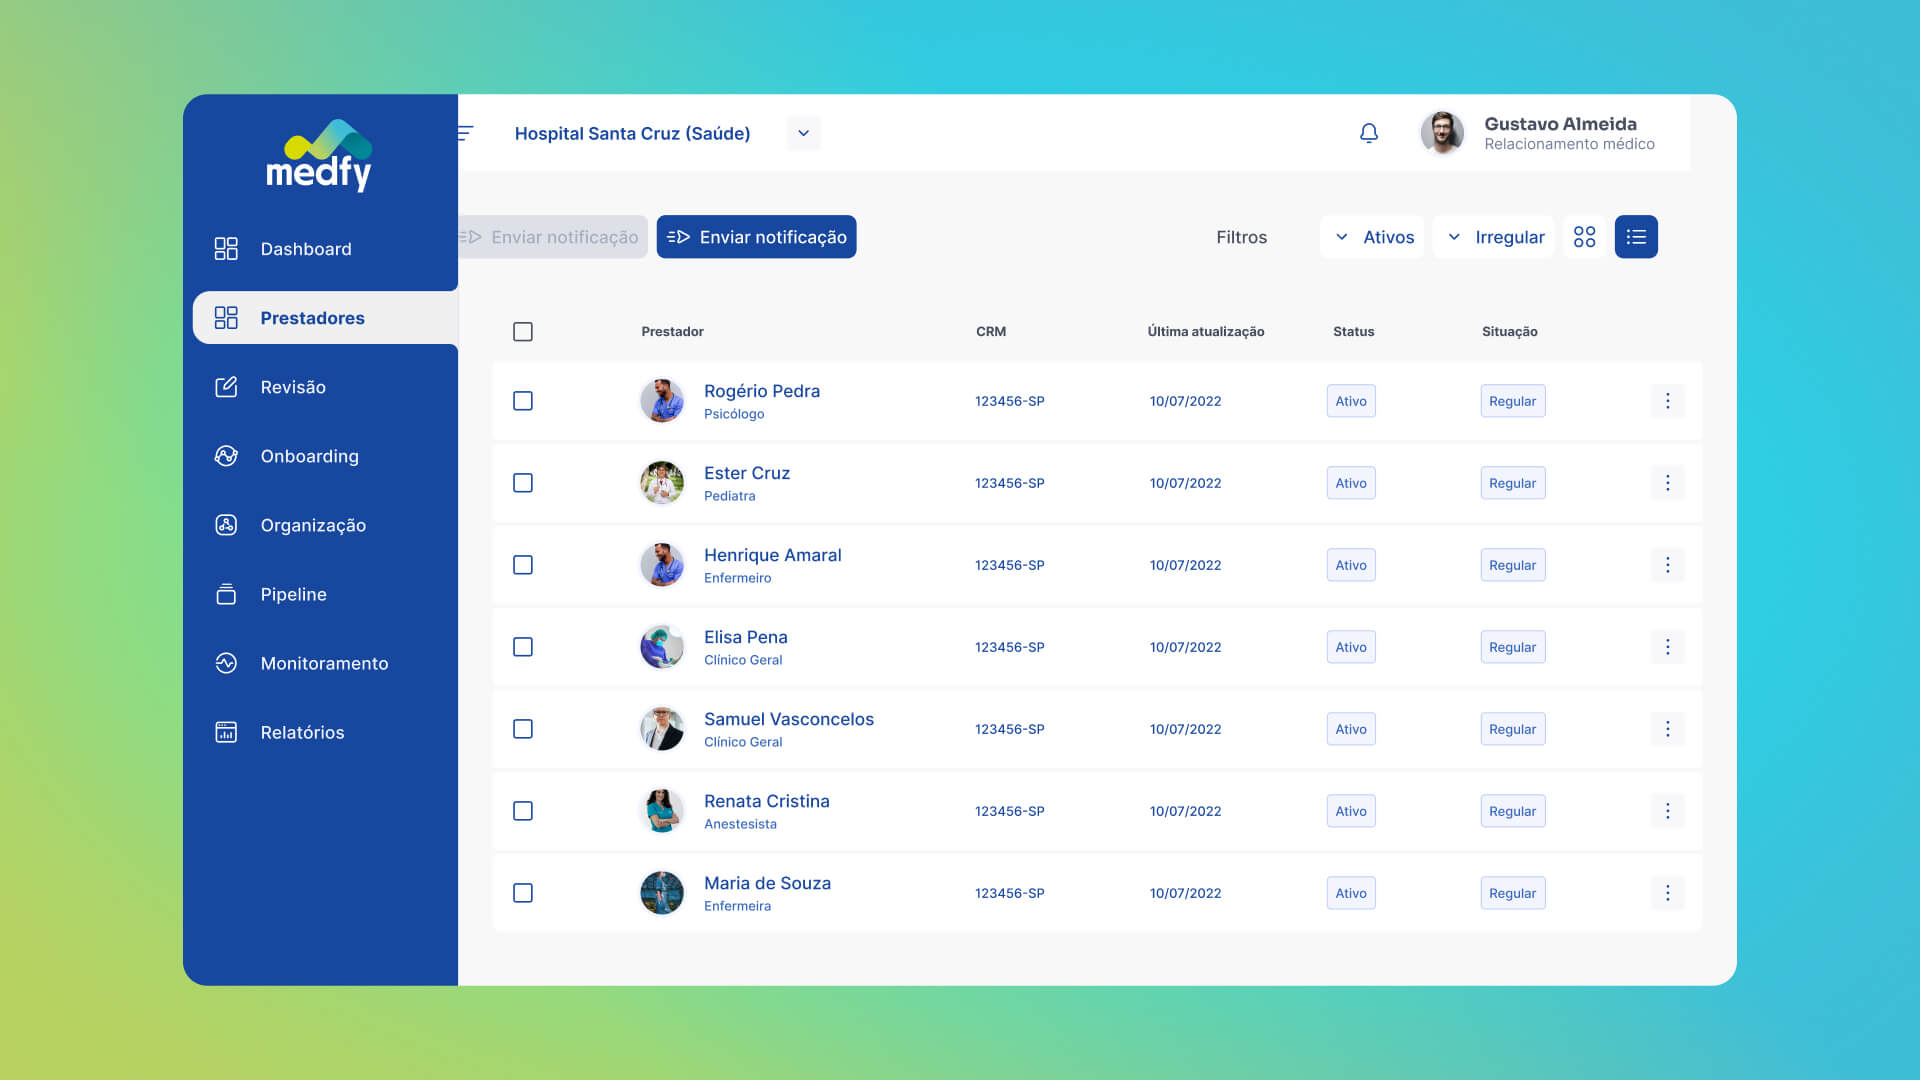Switch to list view icon
This screenshot has height=1080, width=1920.
click(x=1636, y=237)
